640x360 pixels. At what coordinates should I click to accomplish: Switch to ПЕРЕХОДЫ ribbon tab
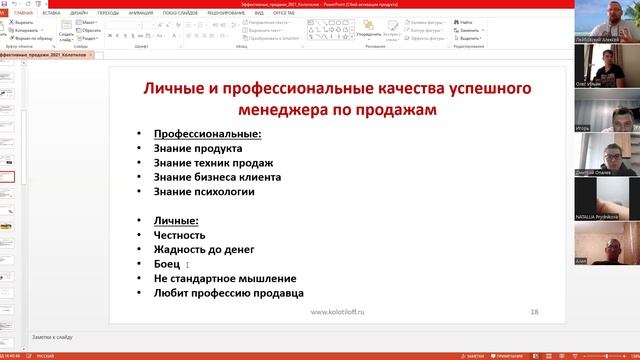[108, 13]
